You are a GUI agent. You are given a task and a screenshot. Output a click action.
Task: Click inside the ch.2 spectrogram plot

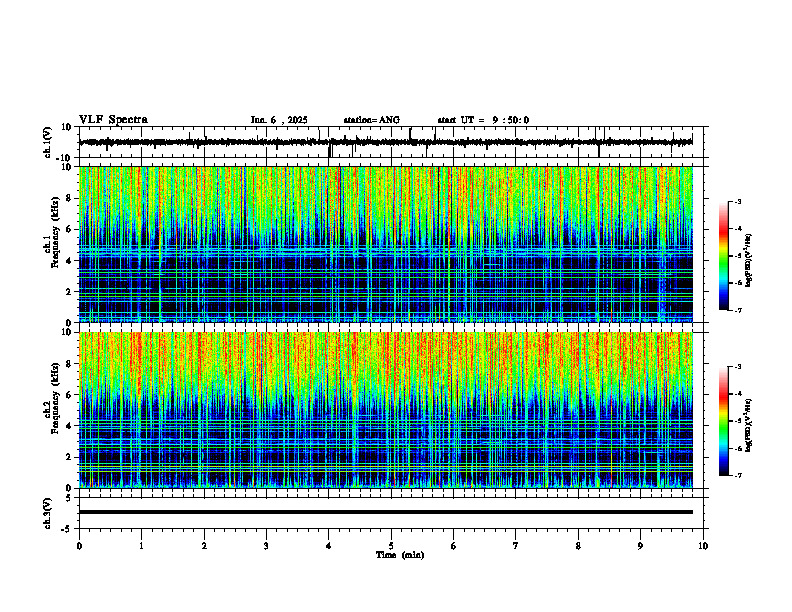coord(386,410)
